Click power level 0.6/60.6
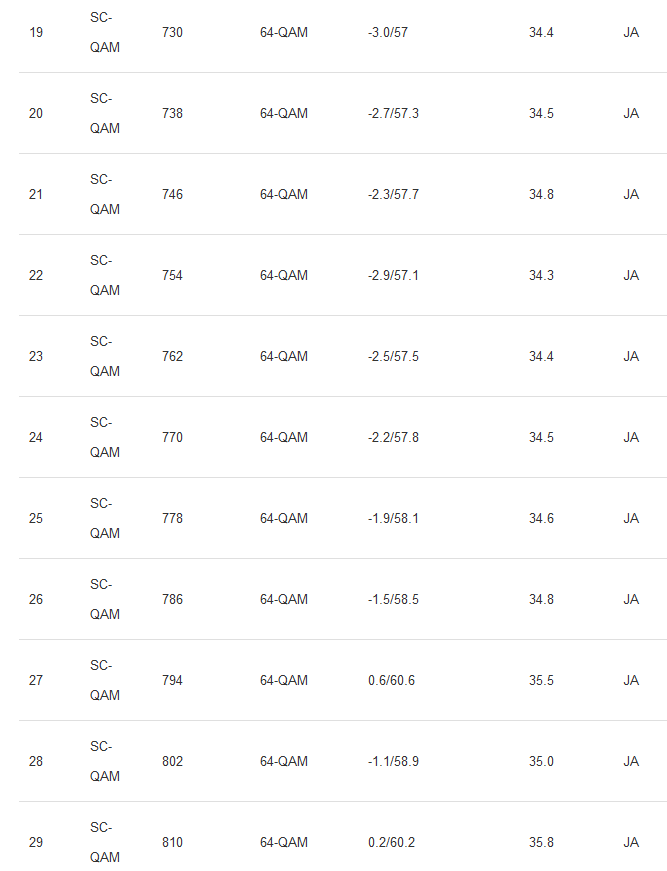The image size is (667, 871). coord(391,680)
